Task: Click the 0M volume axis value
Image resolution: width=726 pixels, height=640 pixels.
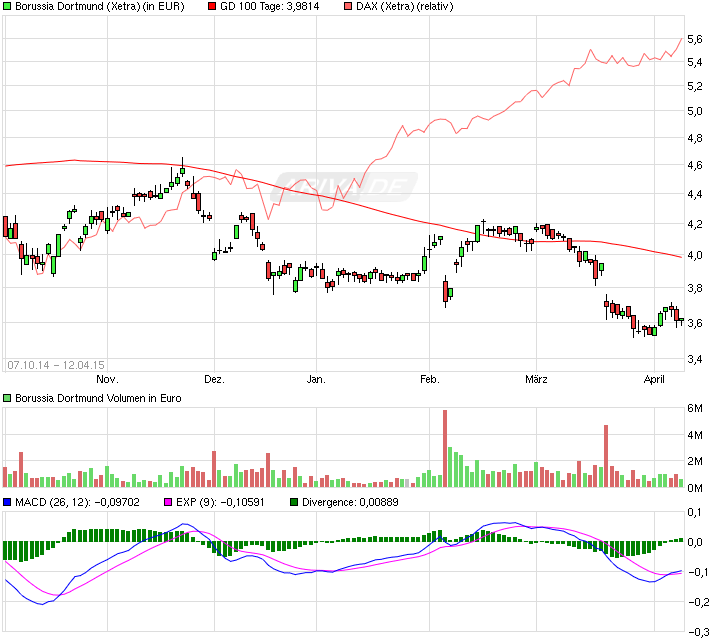Action: pos(695,488)
